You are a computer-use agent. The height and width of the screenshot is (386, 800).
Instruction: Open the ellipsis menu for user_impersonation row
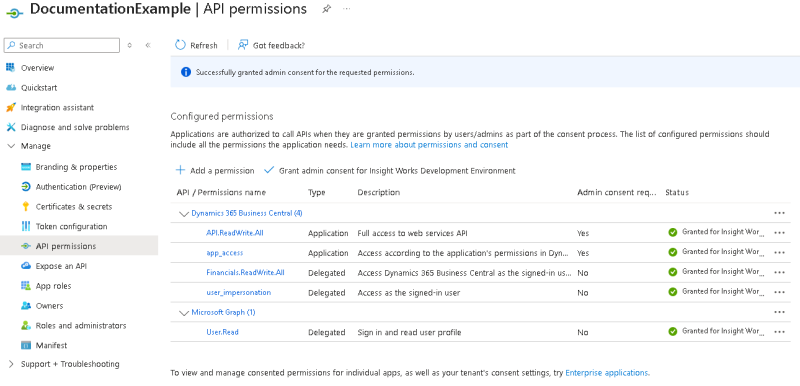coord(779,292)
